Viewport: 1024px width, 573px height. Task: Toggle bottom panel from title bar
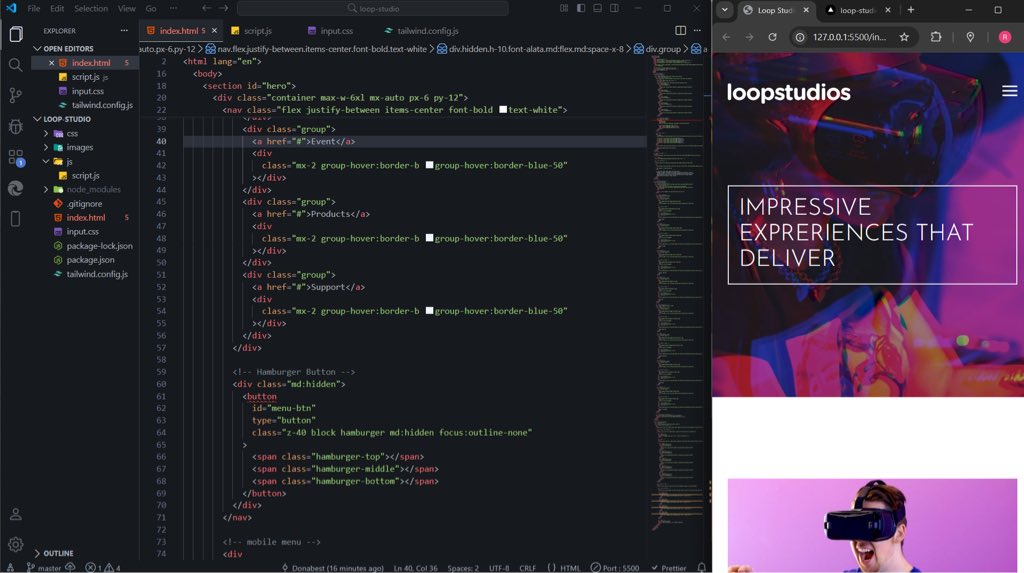click(598, 8)
